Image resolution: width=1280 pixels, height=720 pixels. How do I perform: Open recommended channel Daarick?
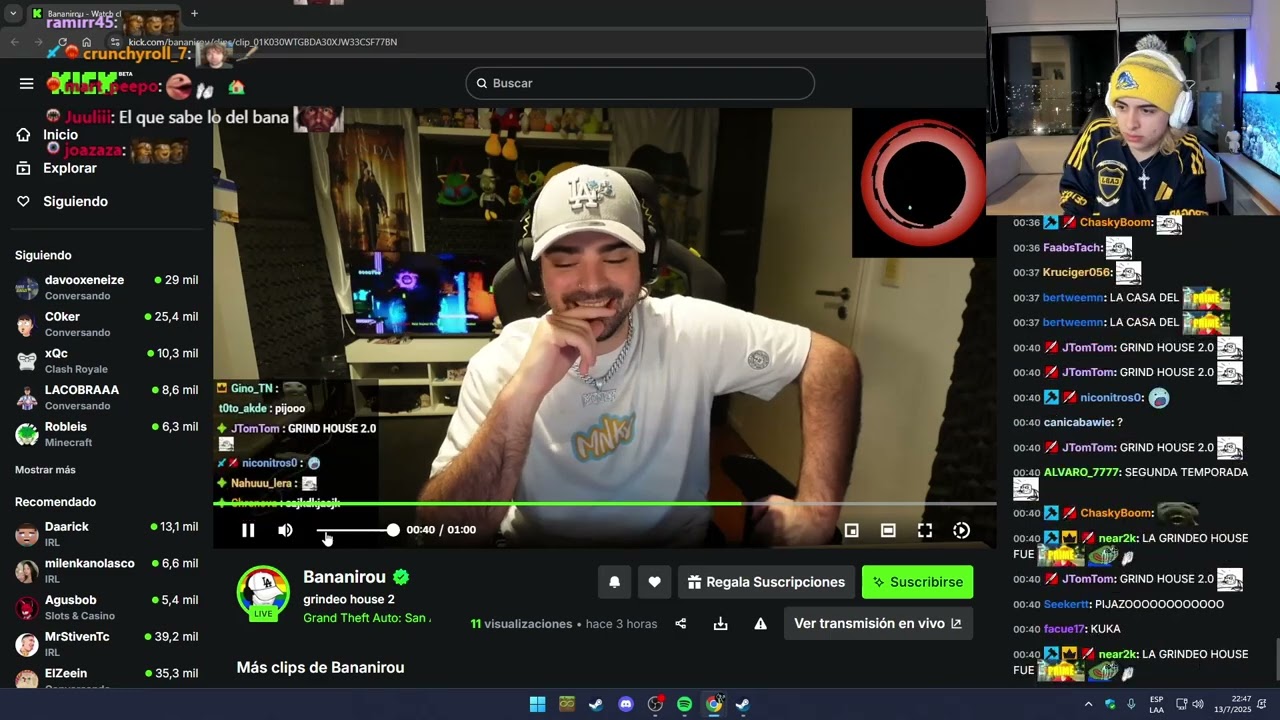106,534
